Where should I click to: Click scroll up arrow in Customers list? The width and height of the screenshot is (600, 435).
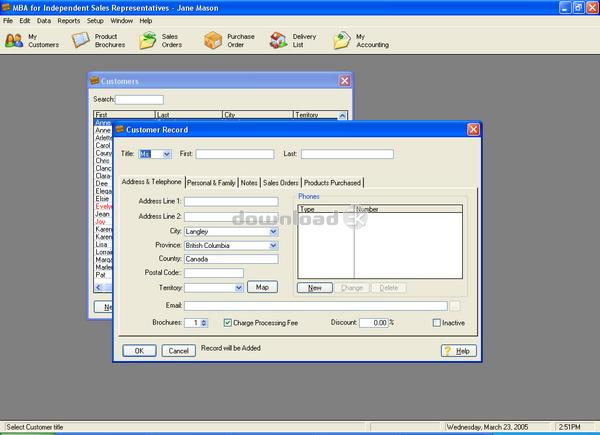tap(342, 115)
